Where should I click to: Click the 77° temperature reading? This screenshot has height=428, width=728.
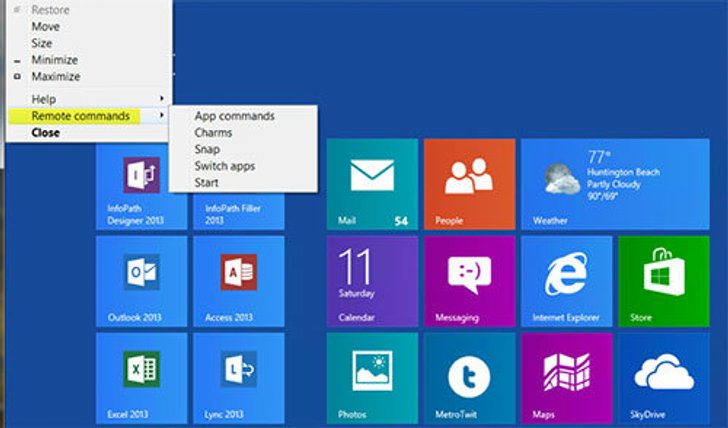point(599,157)
